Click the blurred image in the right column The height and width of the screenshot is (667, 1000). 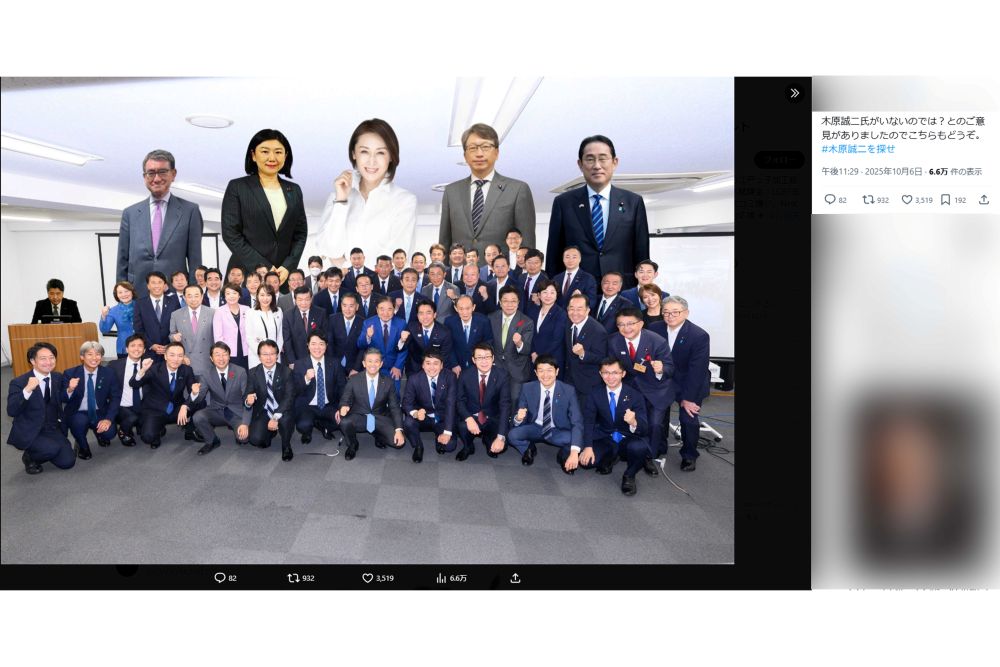pos(905,480)
